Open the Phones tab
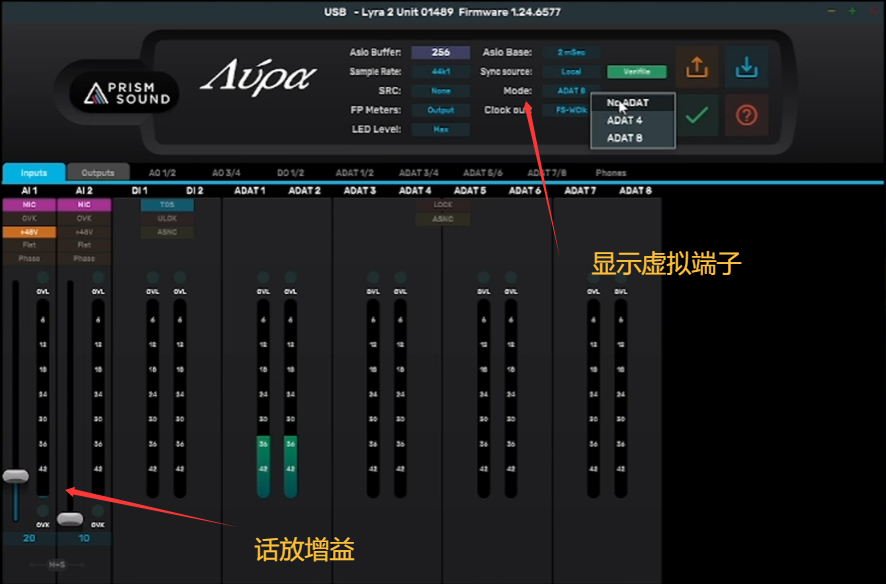886x584 pixels. pos(610,171)
